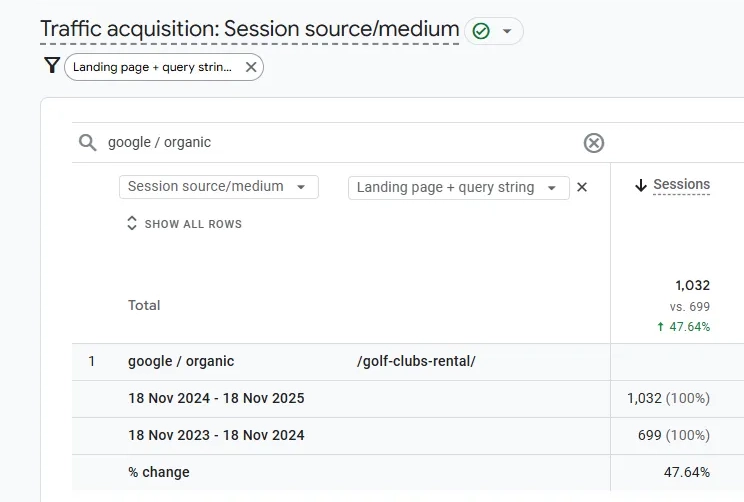Clear the search with the circled X icon
Viewport: 744px width, 502px height.
click(594, 143)
